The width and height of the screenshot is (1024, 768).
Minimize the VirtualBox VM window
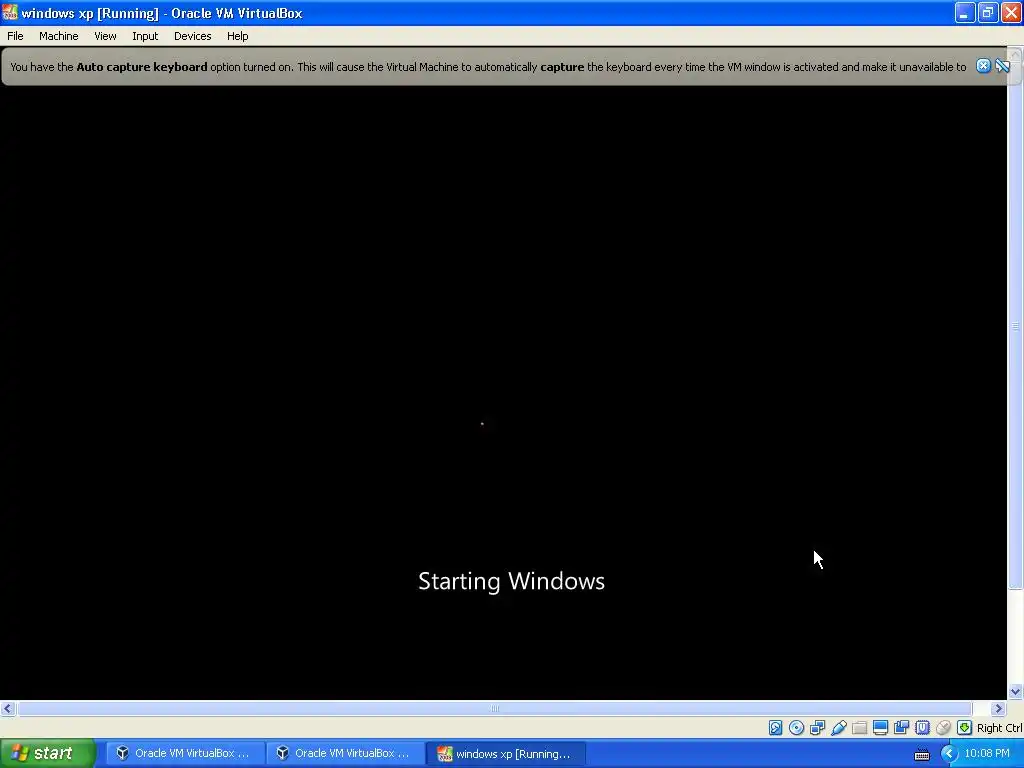point(965,12)
